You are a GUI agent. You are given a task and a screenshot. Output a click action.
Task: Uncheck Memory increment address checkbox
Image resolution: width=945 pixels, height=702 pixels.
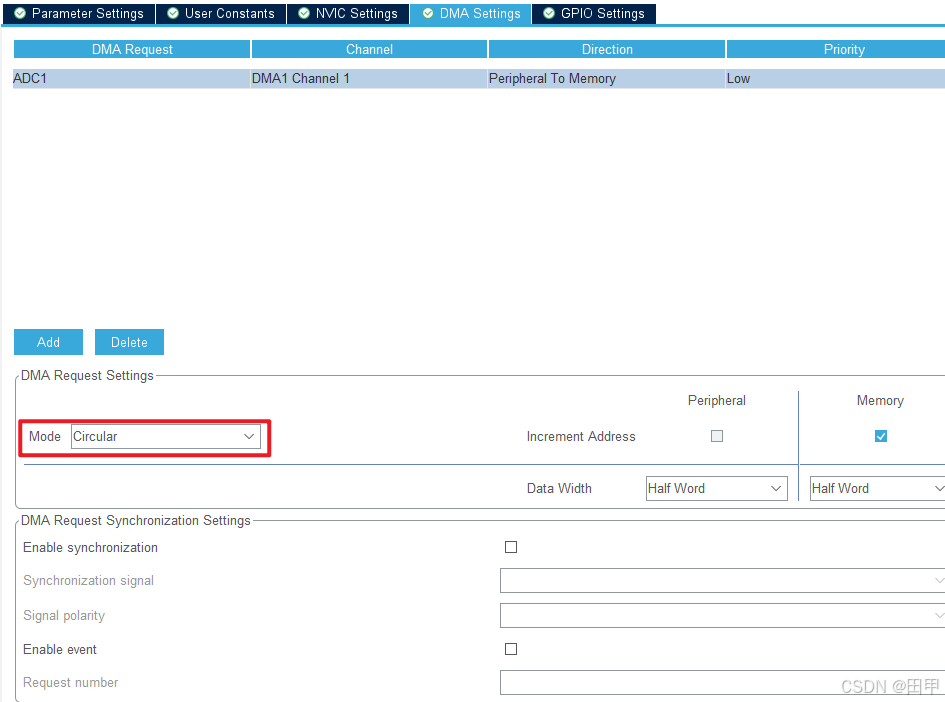coord(881,436)
